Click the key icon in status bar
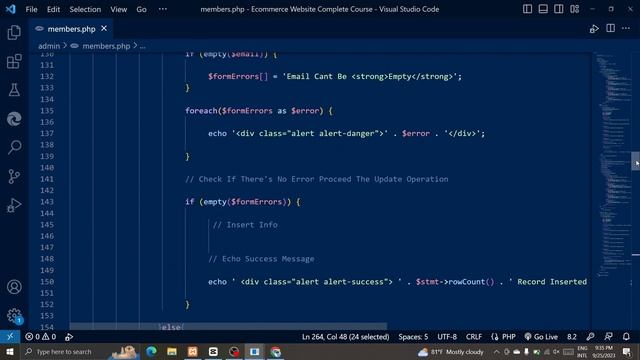 [590, 337]
